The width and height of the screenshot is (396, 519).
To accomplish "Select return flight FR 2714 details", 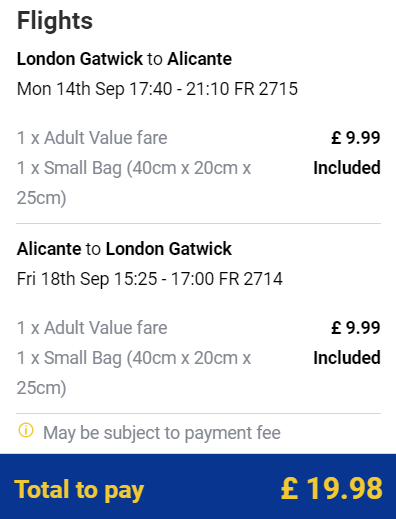I will point(150,279).
